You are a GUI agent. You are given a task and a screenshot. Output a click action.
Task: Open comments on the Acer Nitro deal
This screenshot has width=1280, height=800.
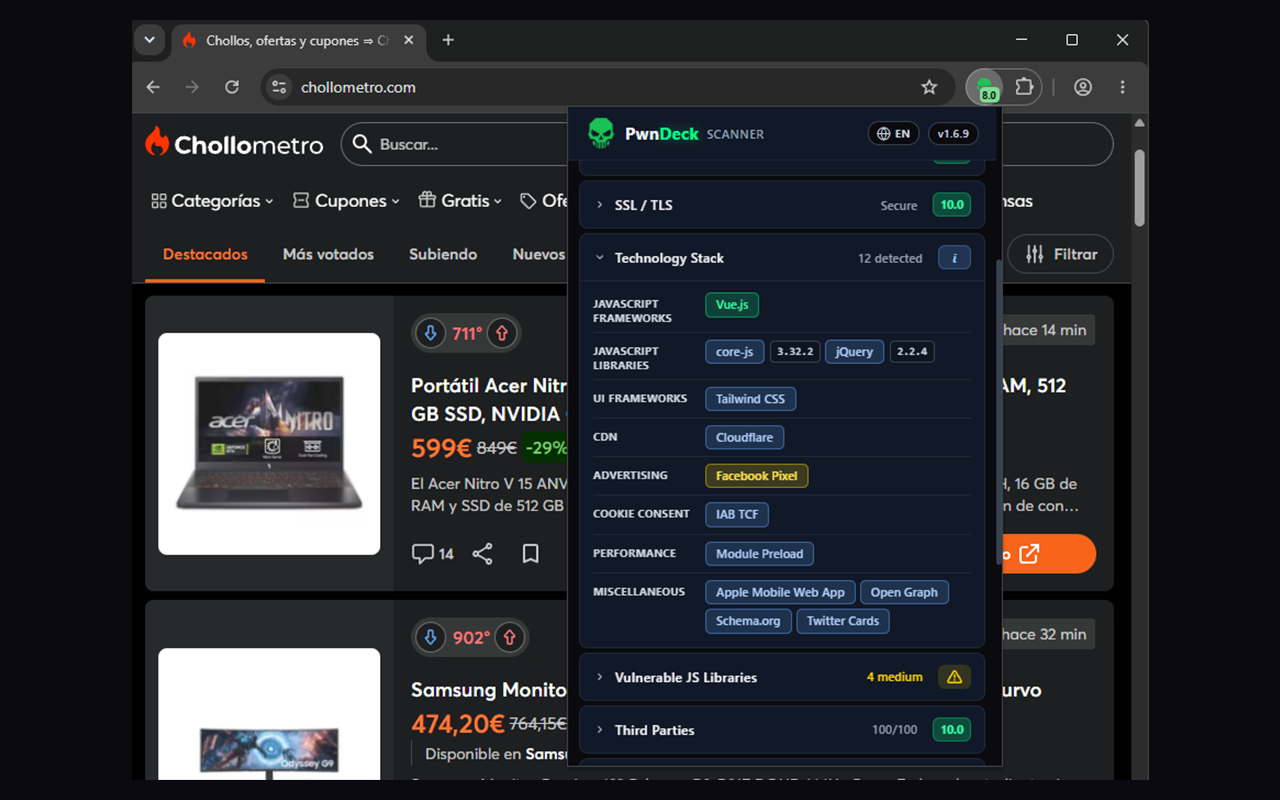coord(433,553)
